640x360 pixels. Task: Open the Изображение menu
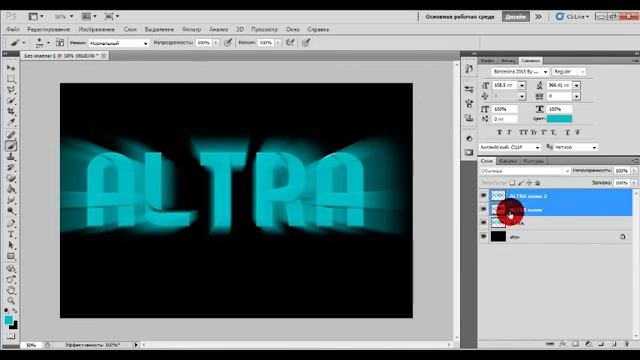coord(97,29)
